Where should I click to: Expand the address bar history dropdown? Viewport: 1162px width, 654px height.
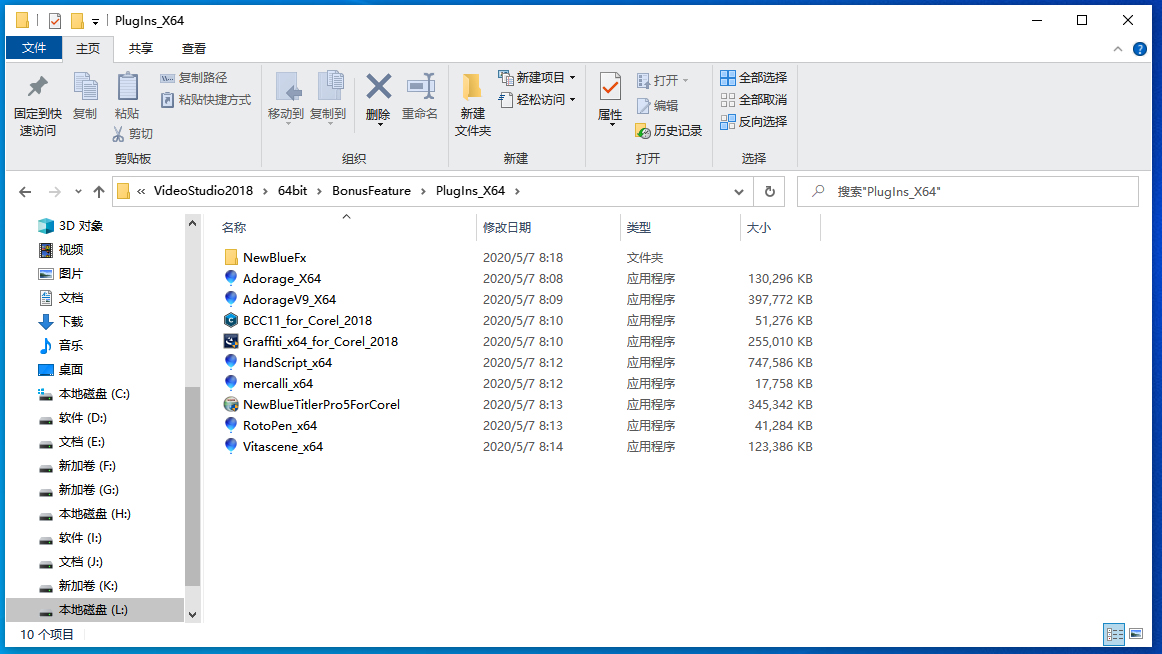coord(739,192)
